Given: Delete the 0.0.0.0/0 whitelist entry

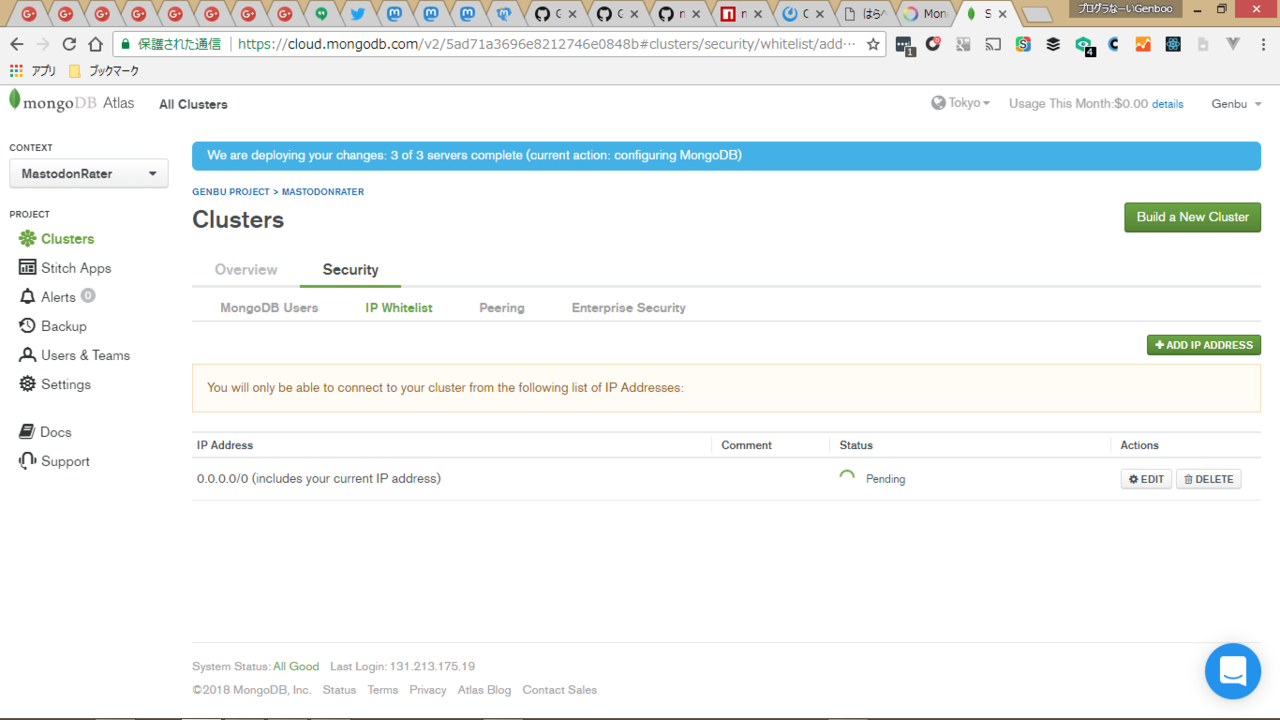Looking at the screenshot, I should tap(1208, 479).
